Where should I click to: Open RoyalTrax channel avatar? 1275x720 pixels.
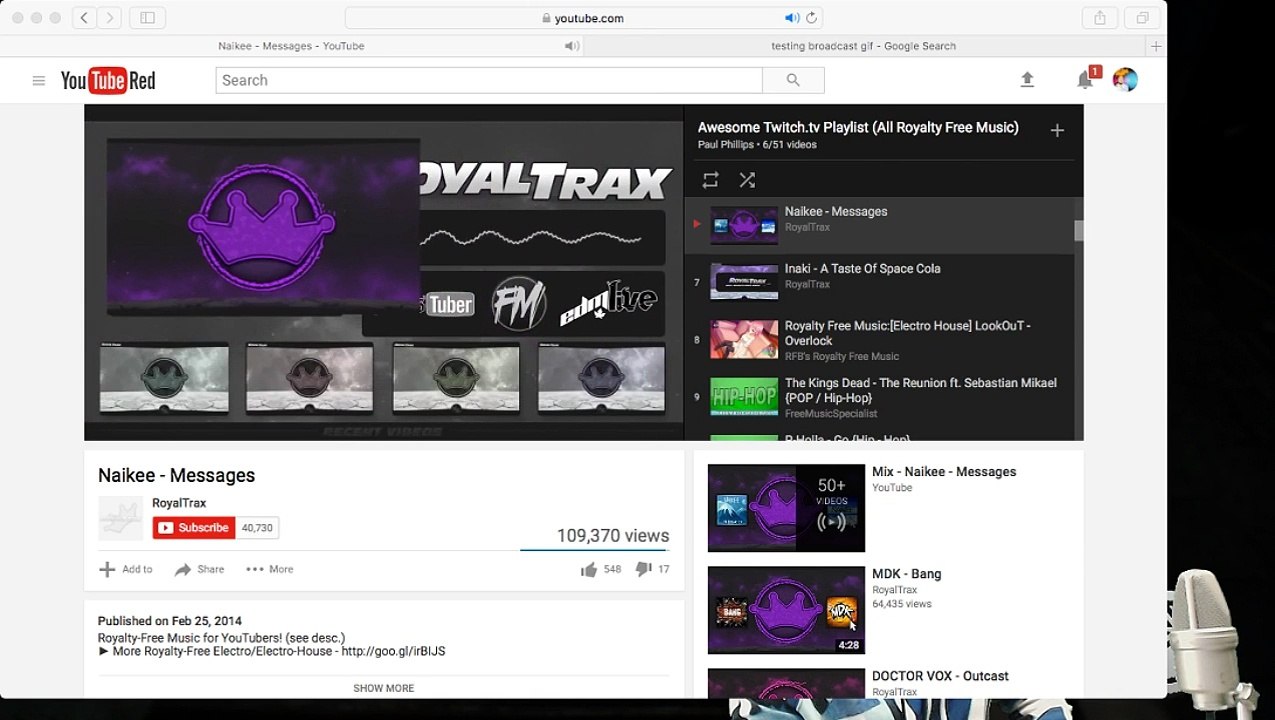click(121, 518)
